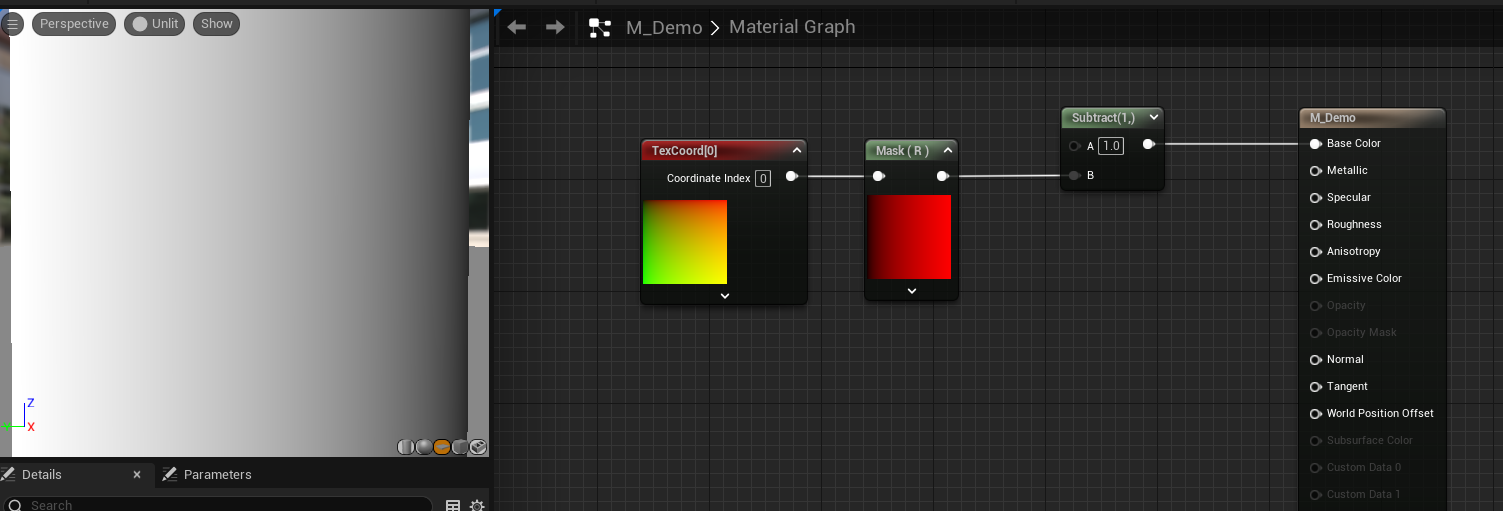The width and height of the screenshot is (1503, 511).
Task: Navigate forward with the right arrow
Action: pos(555,27)
